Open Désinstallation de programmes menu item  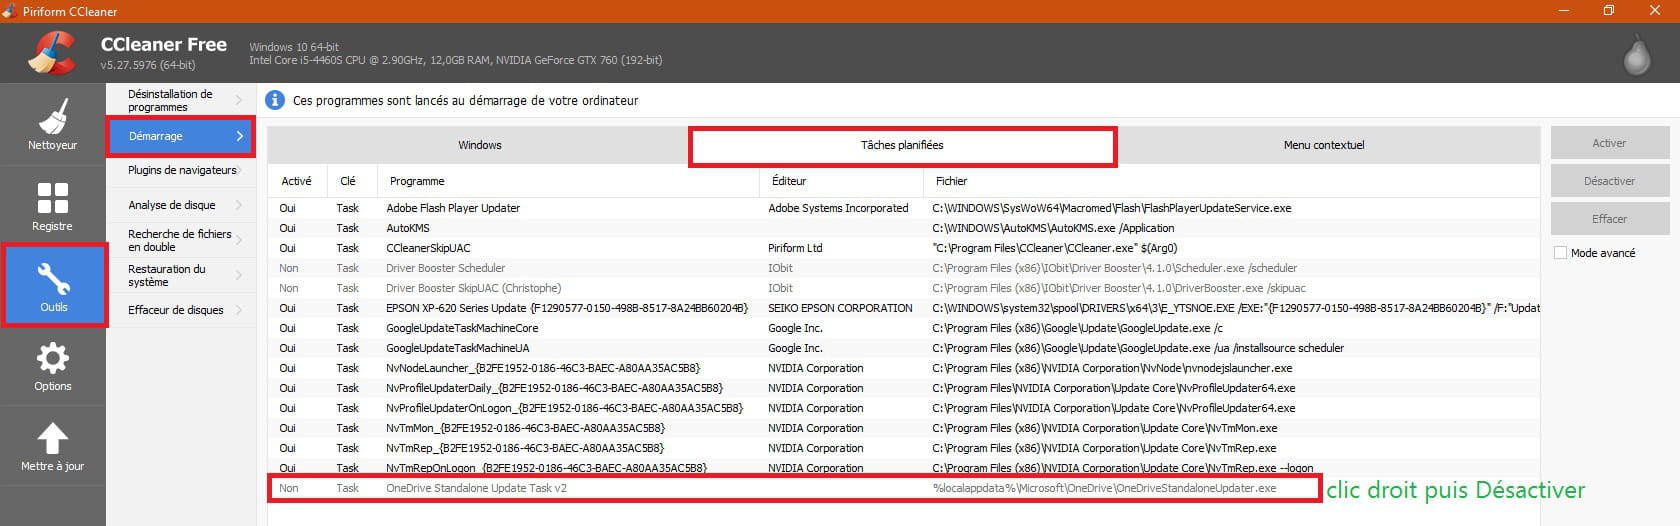181,100
